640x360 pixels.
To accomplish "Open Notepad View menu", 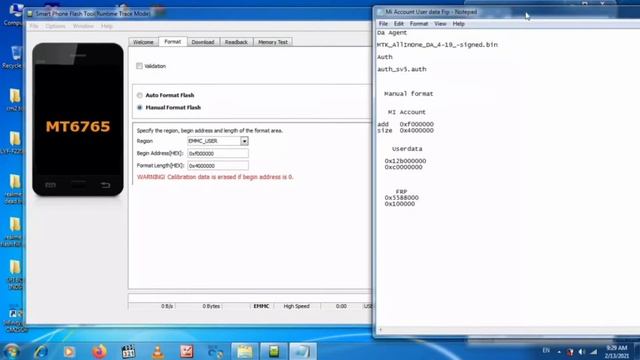I will point(440,24).
